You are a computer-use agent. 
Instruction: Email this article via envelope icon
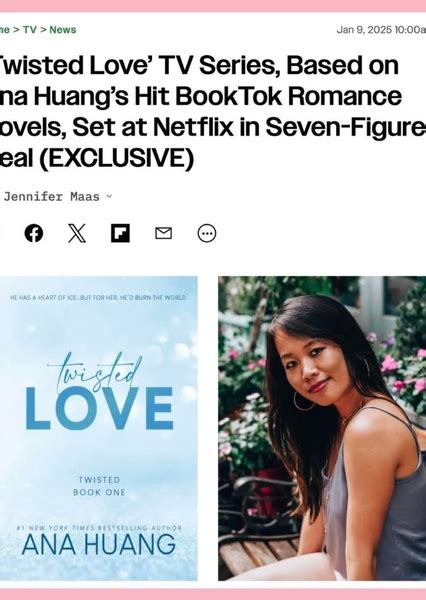click(x=163, y=233)
